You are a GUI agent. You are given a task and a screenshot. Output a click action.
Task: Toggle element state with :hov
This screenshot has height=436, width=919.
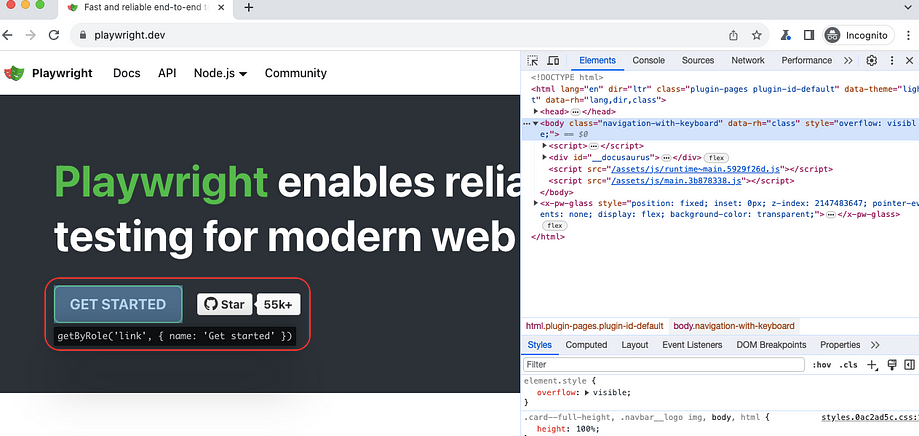point(822,365)
